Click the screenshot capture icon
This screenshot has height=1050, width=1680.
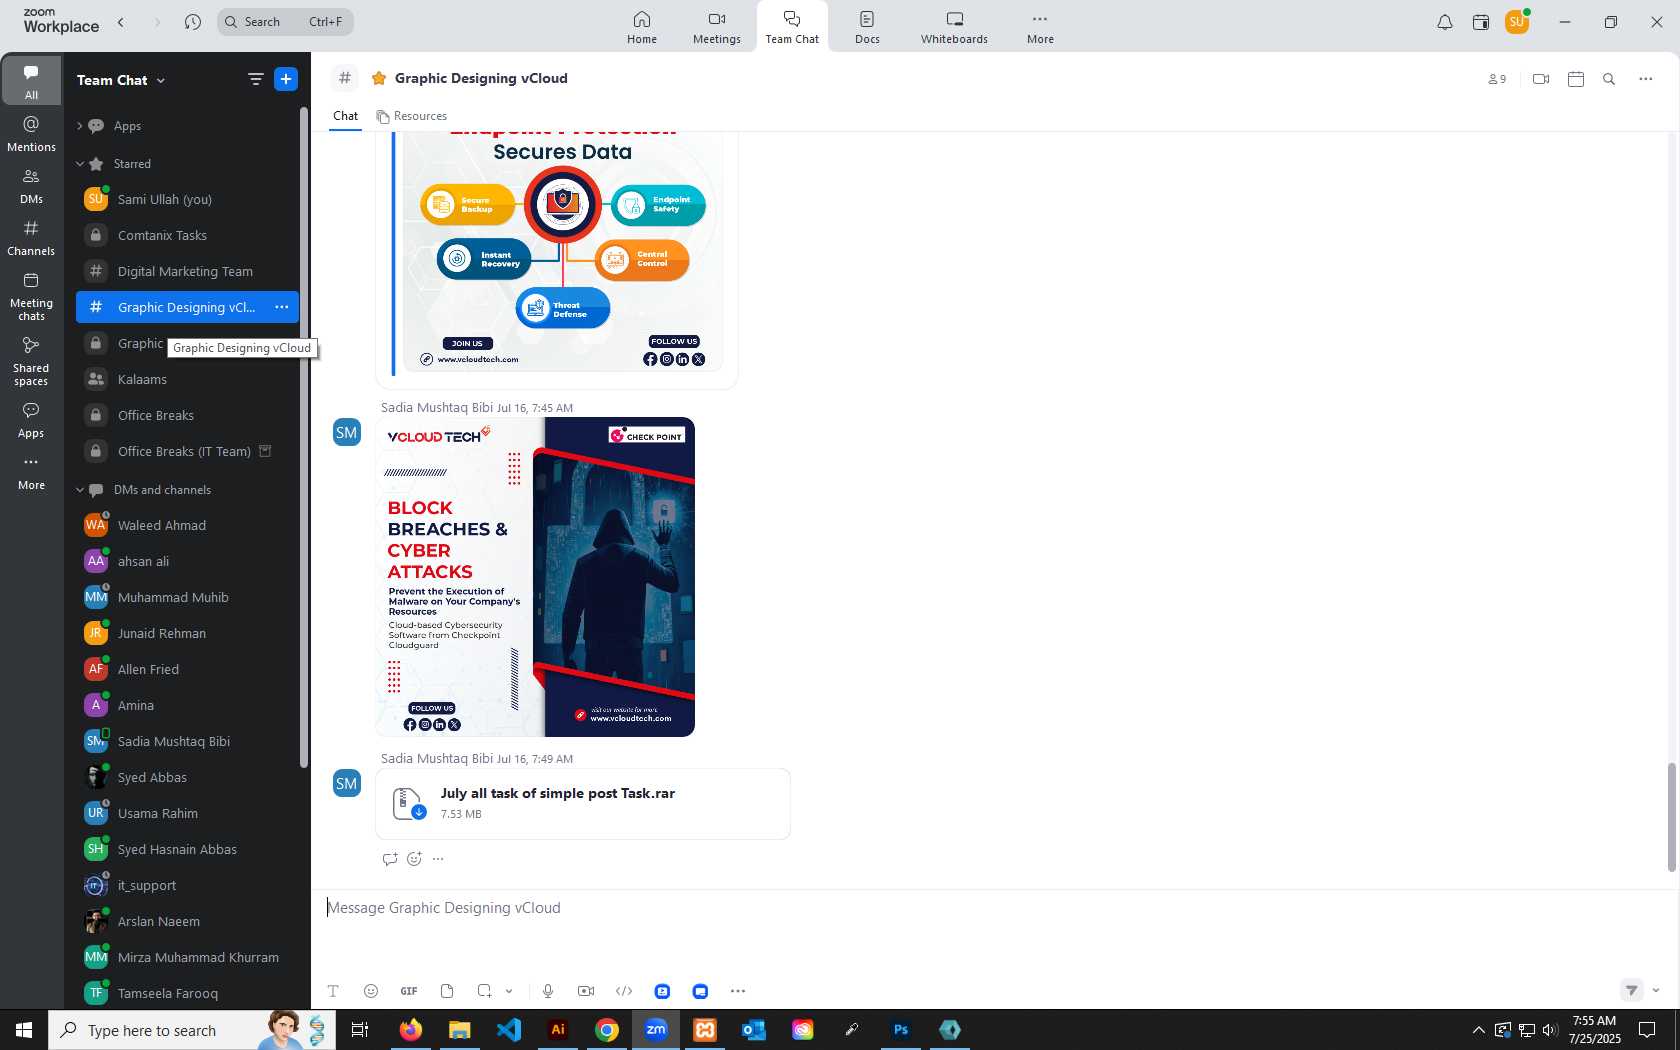tap(484, 991)
